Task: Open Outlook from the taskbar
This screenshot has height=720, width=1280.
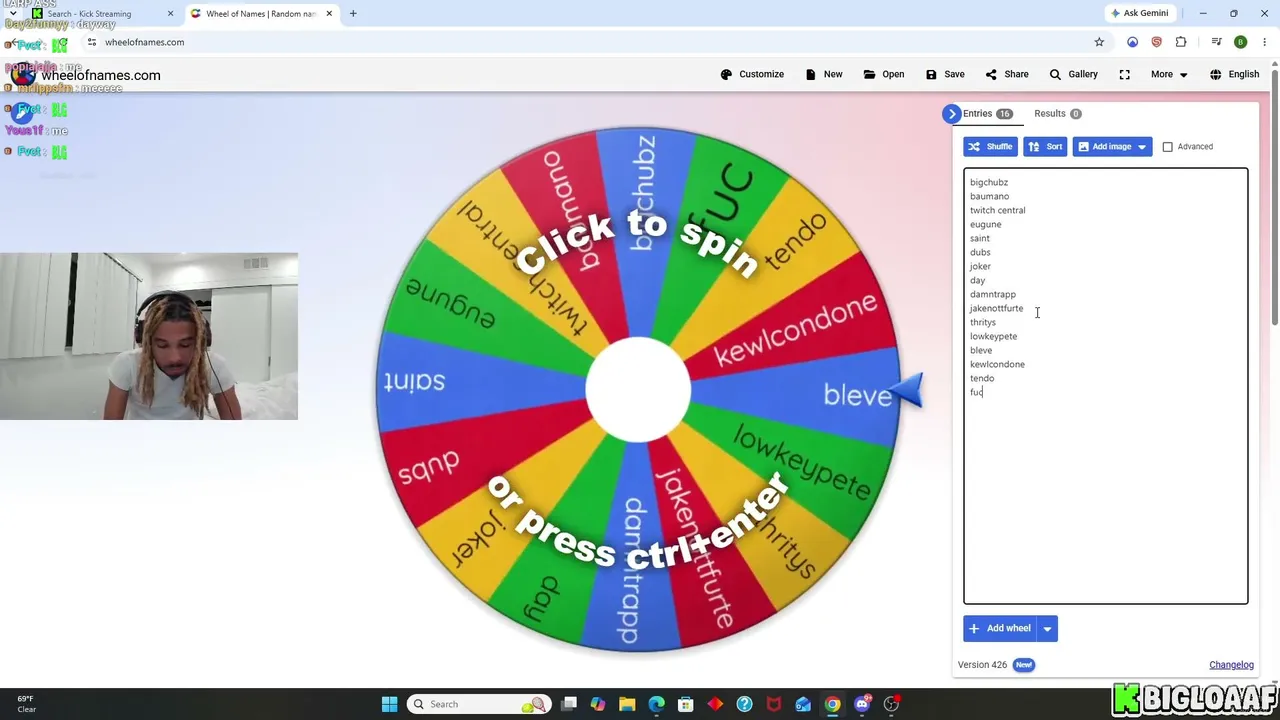Action: coord(803,704)
